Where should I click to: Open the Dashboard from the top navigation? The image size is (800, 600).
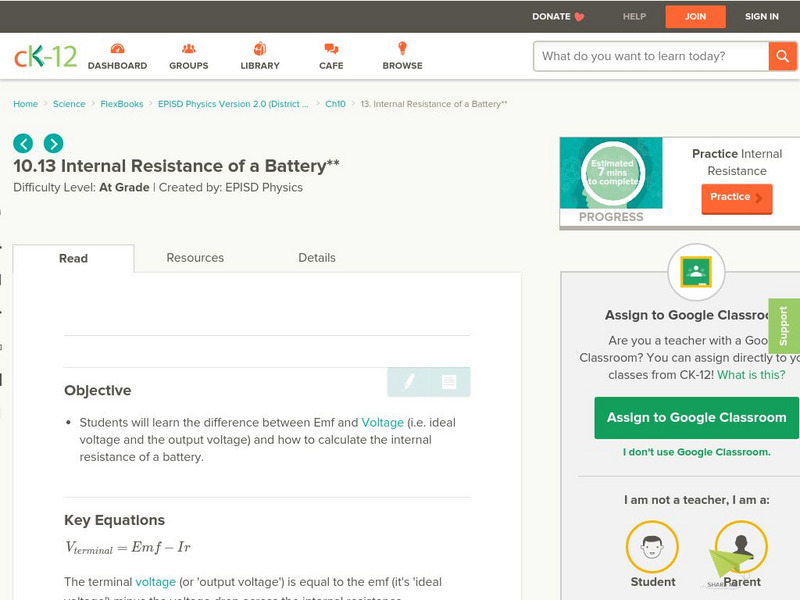click(x=118, y=55)
